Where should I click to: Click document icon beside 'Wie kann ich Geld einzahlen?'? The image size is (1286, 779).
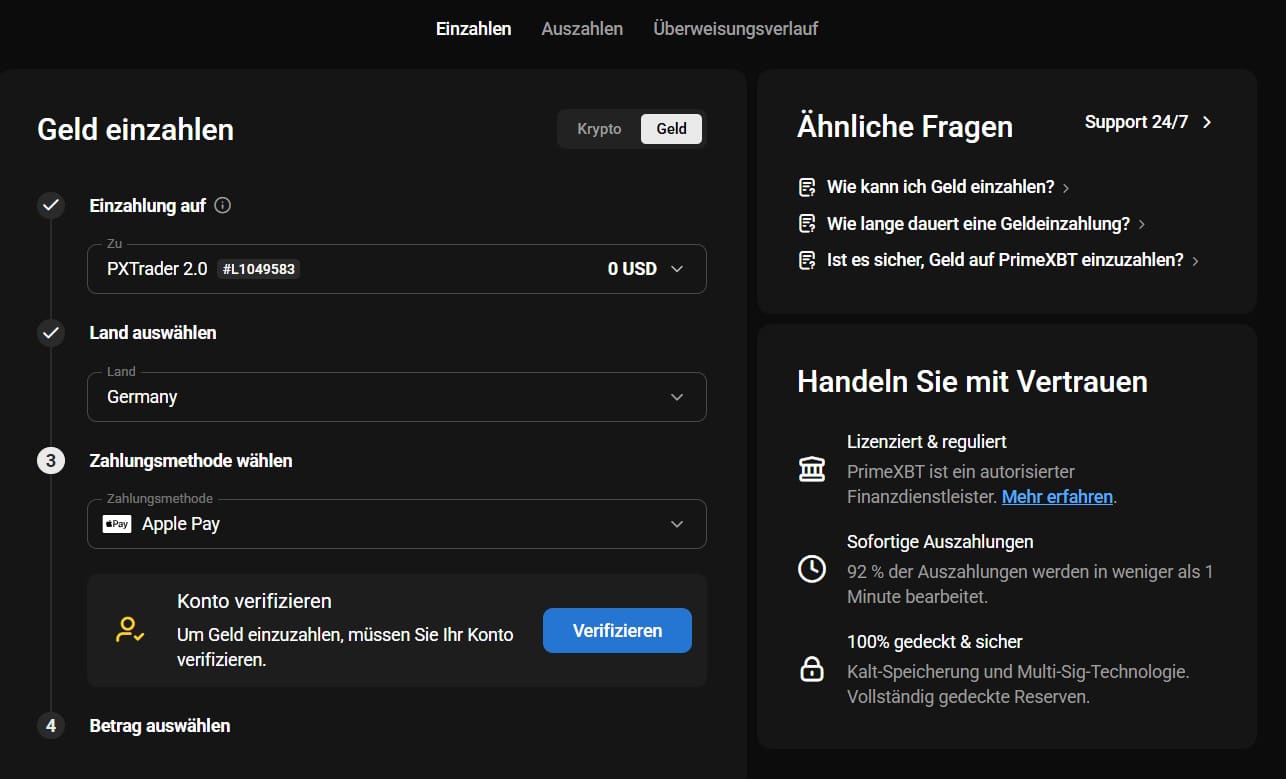pyautogui.click(x=807, y=187)
